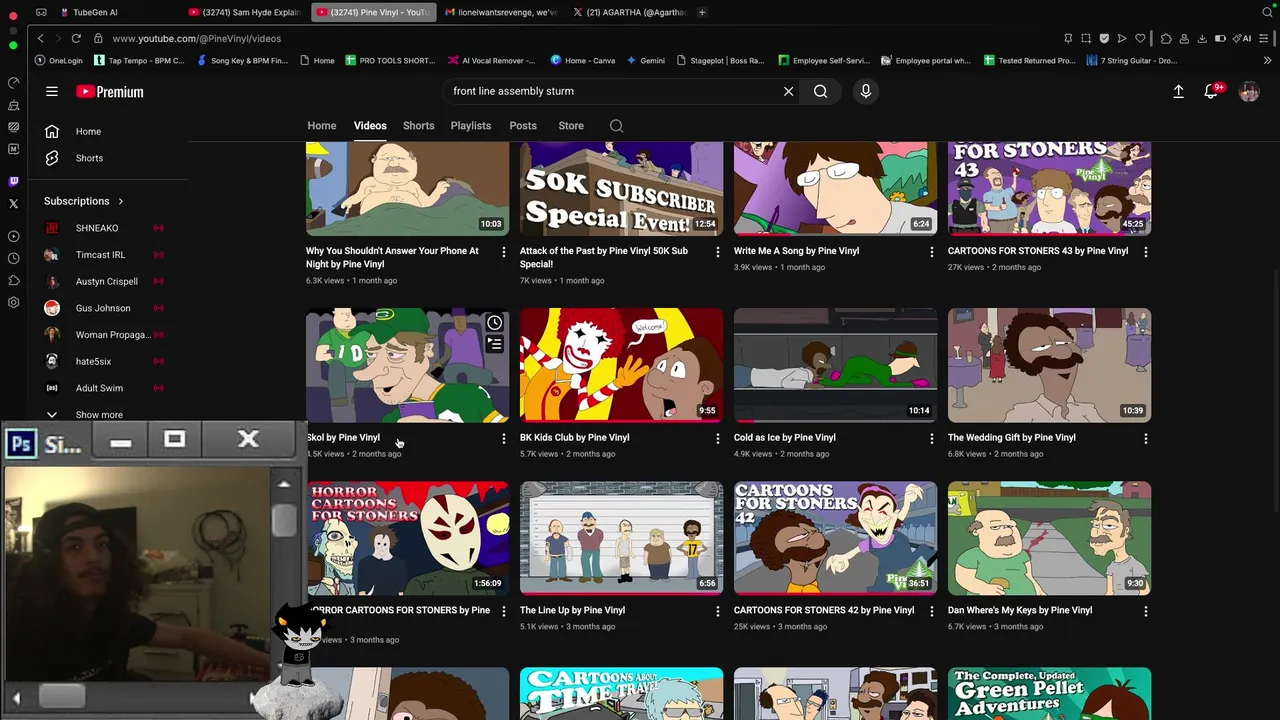Open Opera sidebar settings gear

(13, 302)
